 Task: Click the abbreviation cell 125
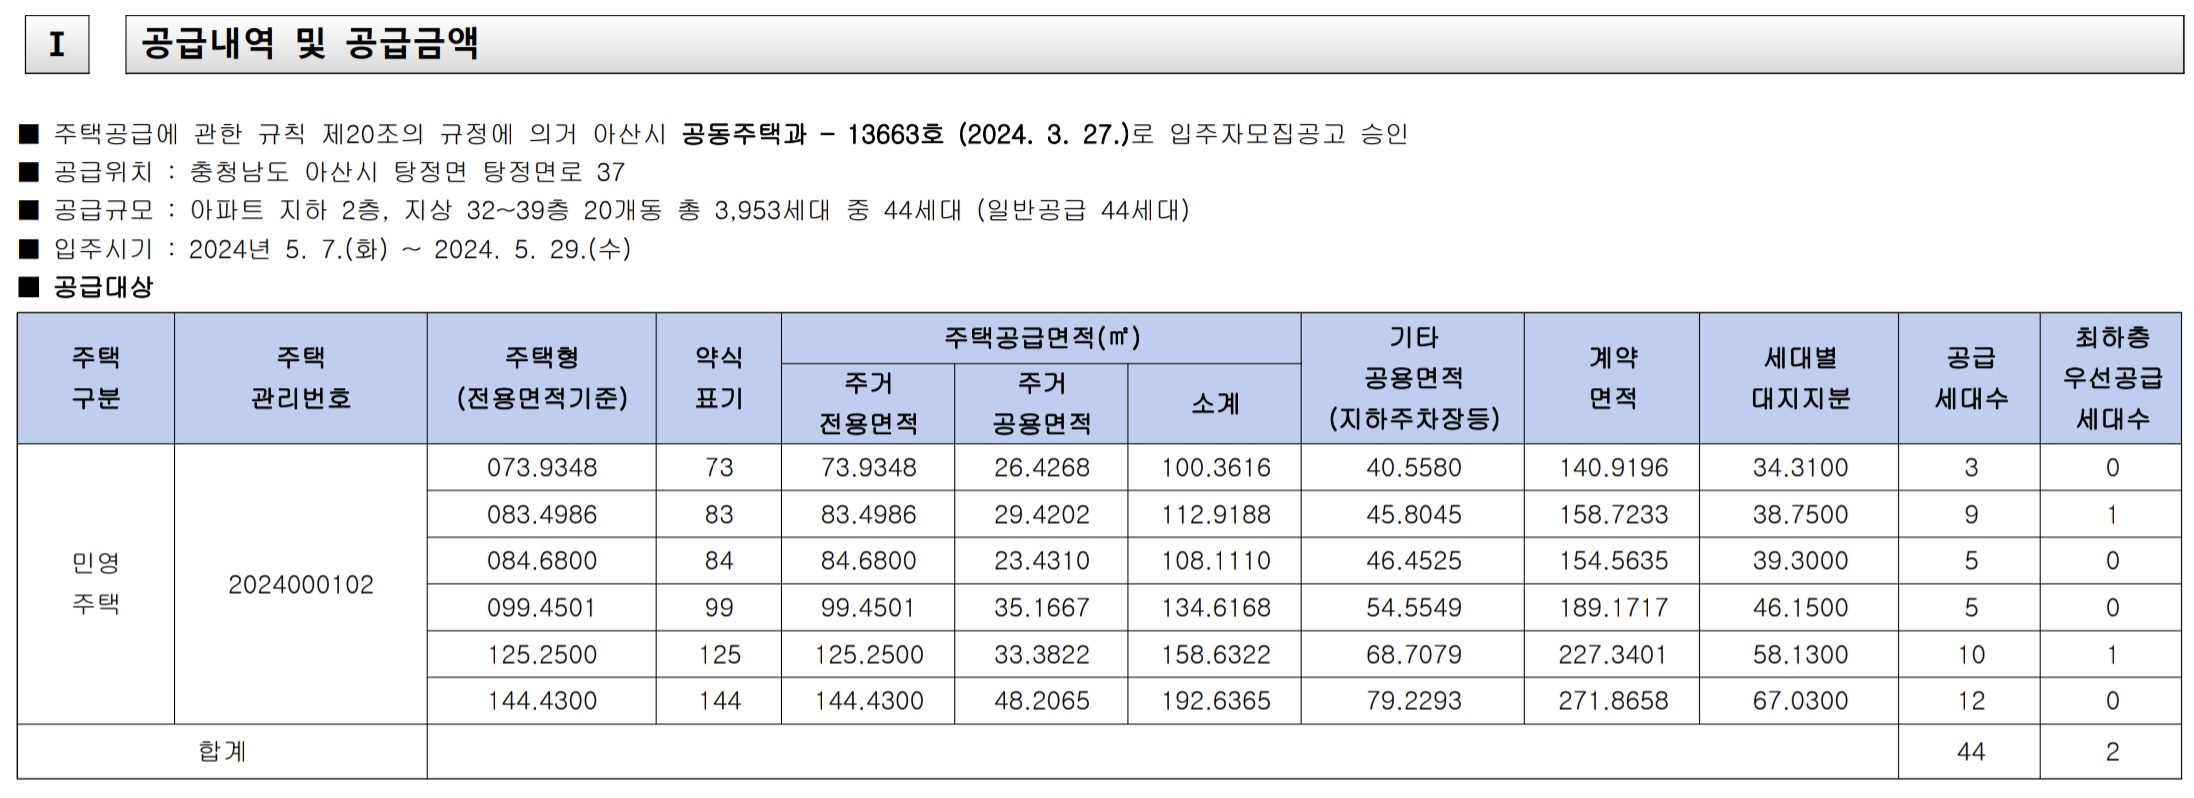coord(719,654)
